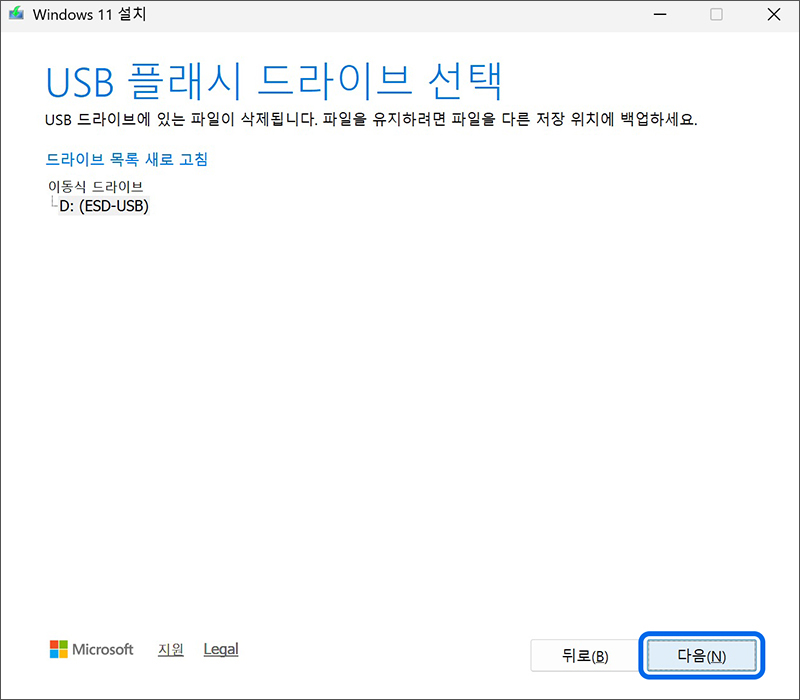Click the media creation tool title bar icon

coord(17,14)
